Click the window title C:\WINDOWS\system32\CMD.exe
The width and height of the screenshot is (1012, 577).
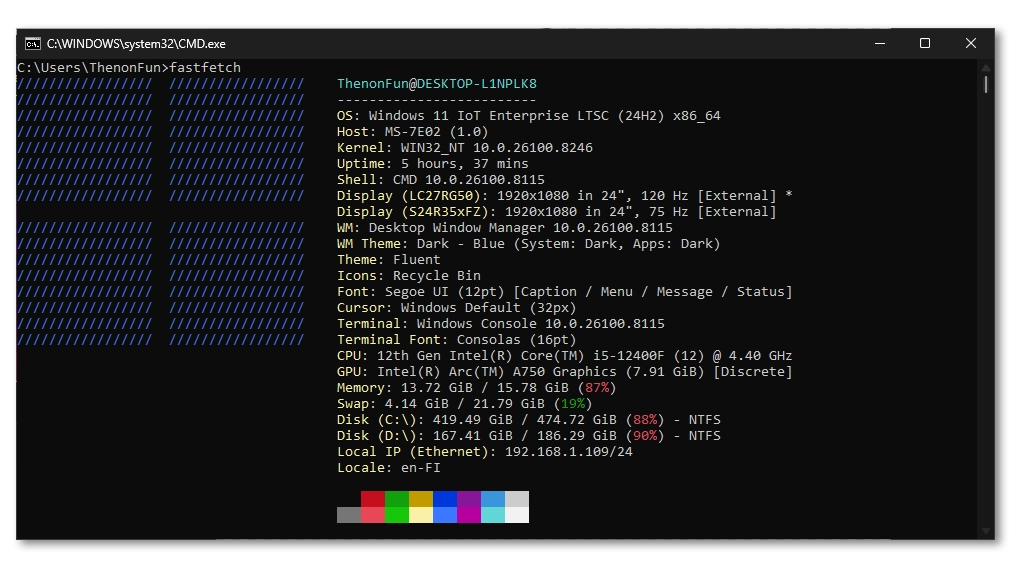point(136,44)
